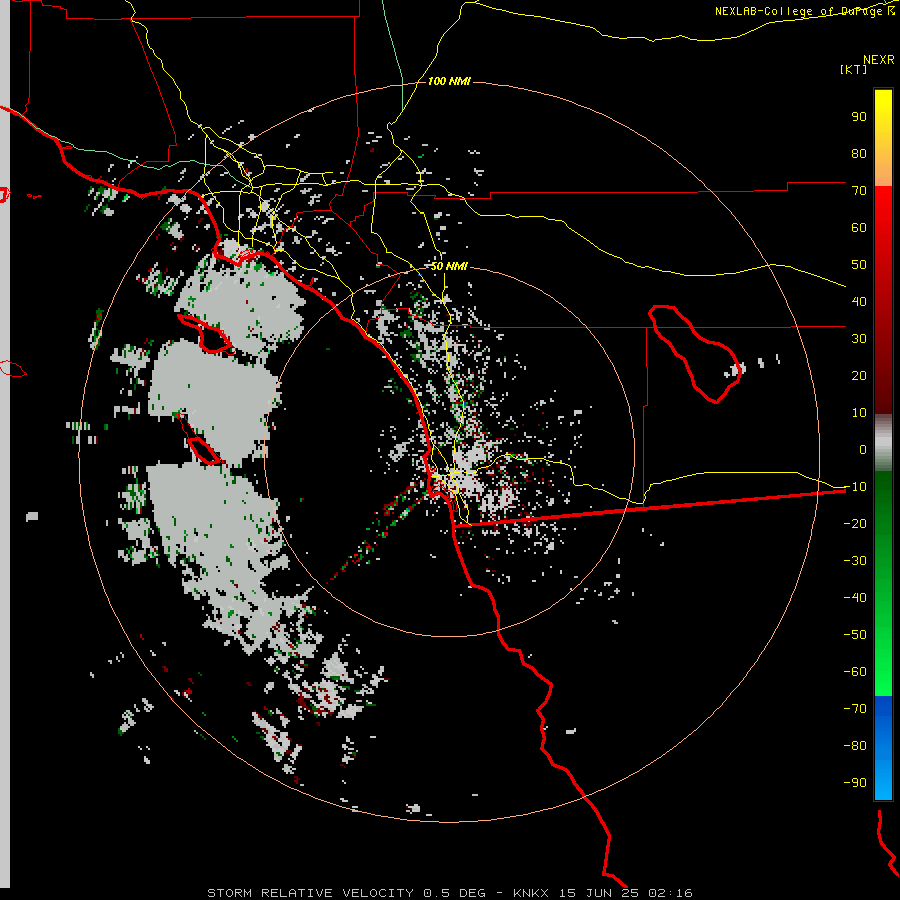The height and width of the screenshot is (900, 900).
Task: Click the "30" color scale label
Action: [859, 339]
